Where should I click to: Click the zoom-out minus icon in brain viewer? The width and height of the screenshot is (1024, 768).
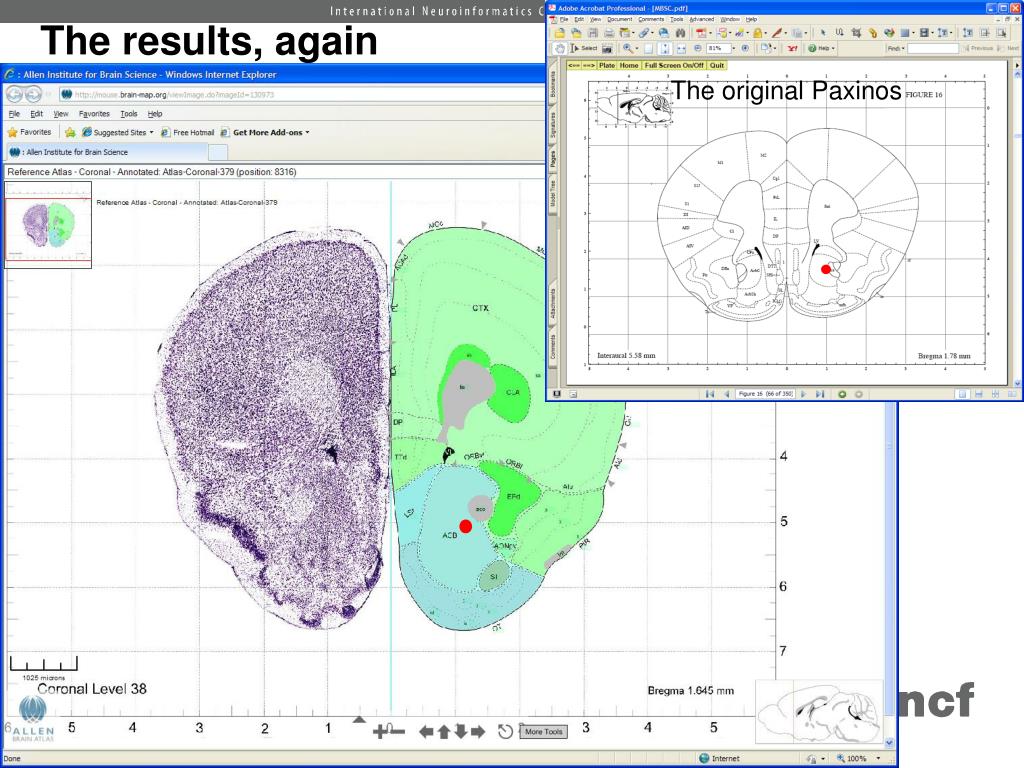click(x=397, y=731)
